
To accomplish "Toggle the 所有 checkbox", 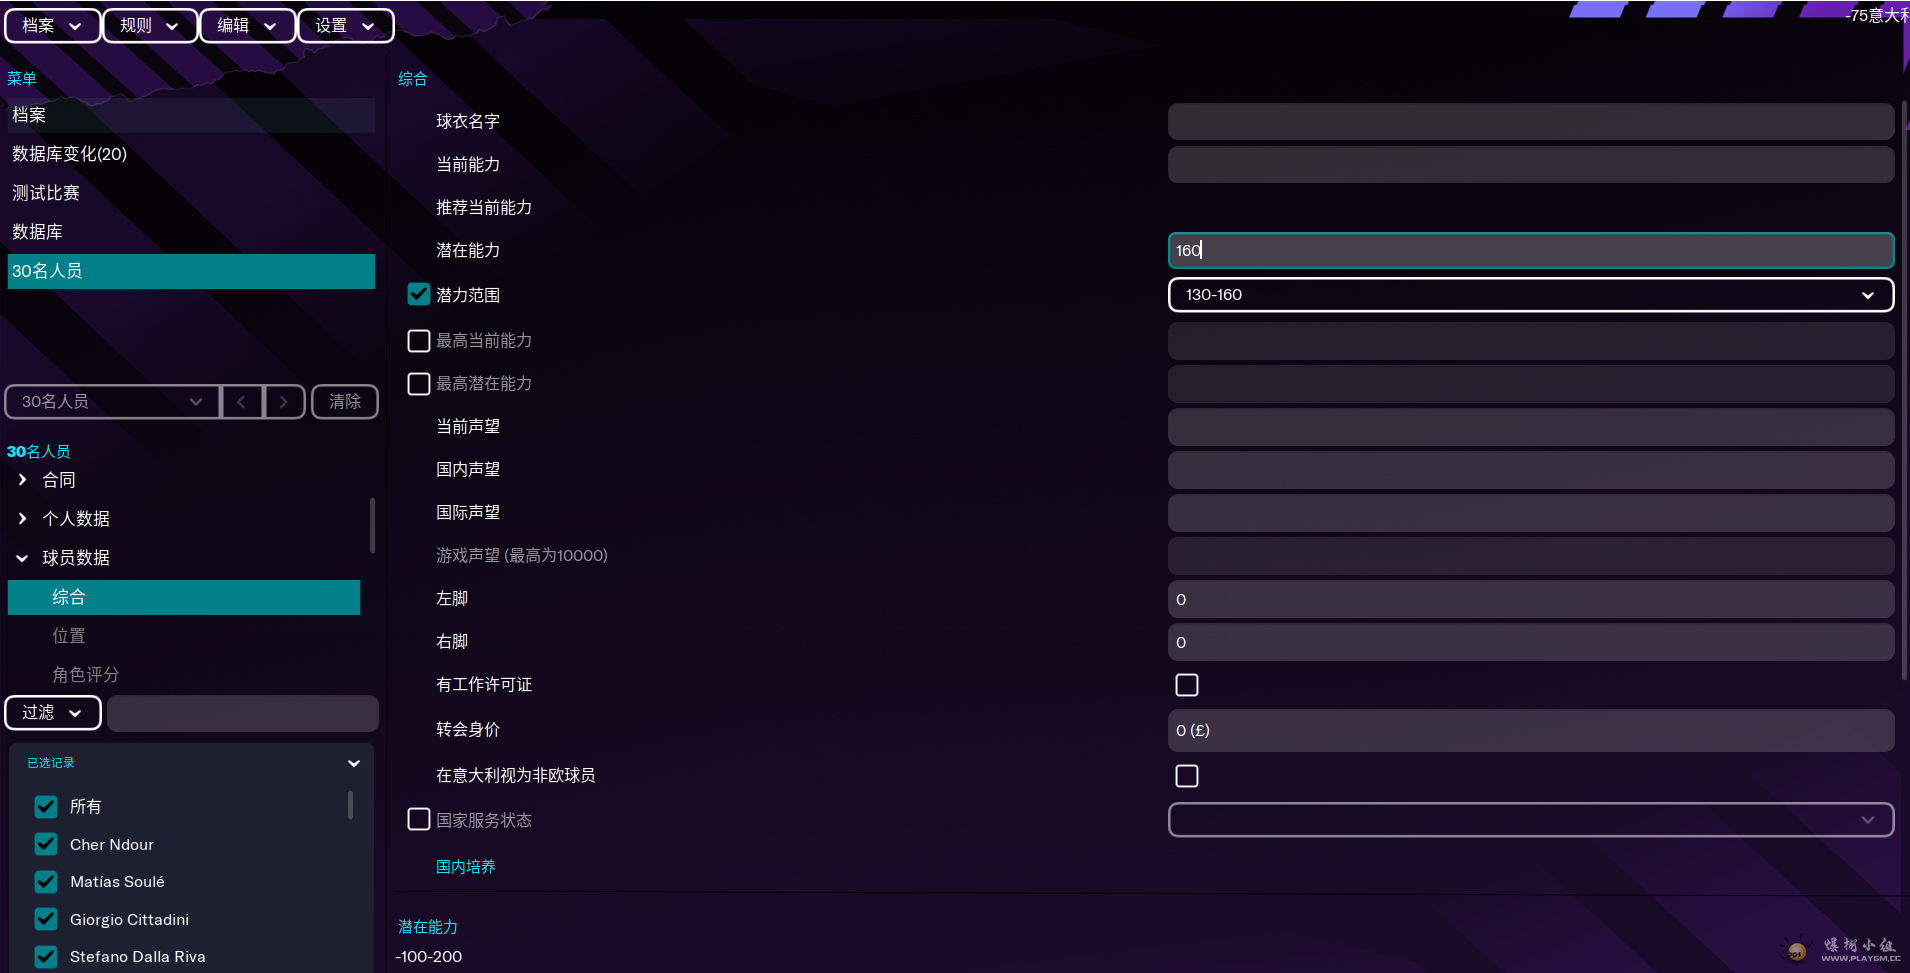I will (x=46, y=806).
